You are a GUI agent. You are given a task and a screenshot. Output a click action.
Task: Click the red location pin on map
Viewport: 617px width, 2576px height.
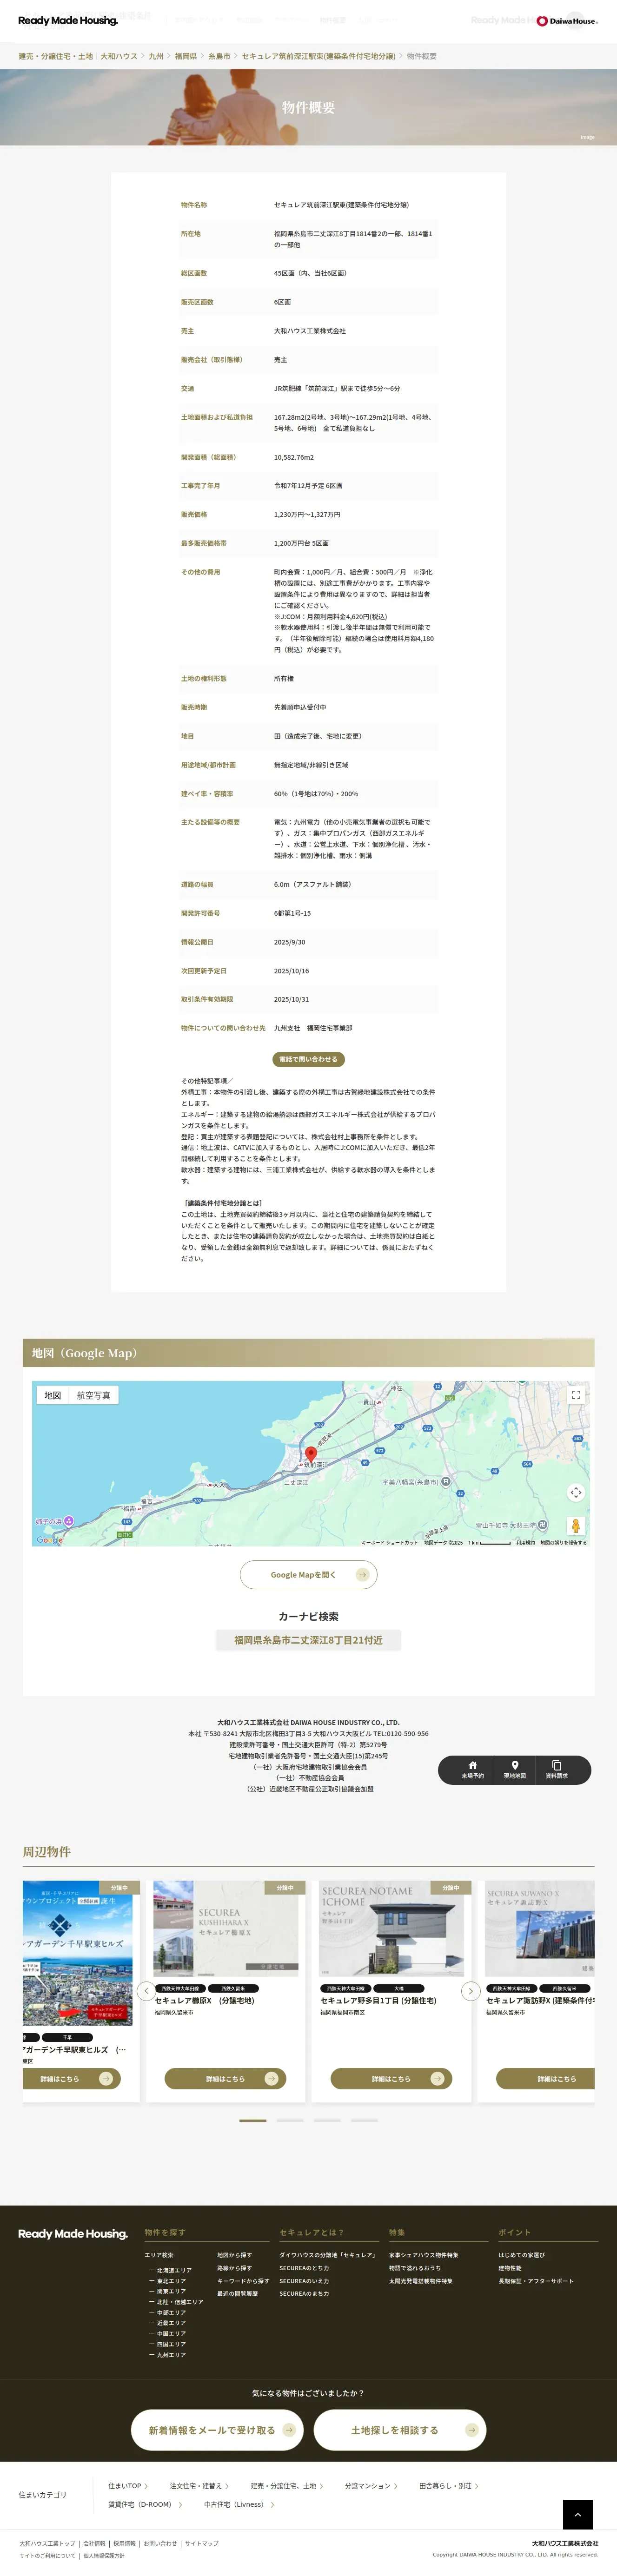pos(311,1454)
